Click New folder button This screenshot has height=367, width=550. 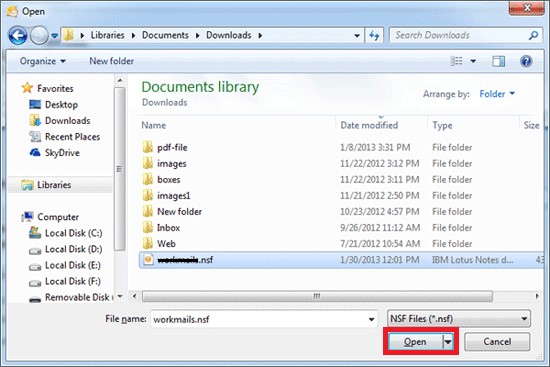pos(112,61)
